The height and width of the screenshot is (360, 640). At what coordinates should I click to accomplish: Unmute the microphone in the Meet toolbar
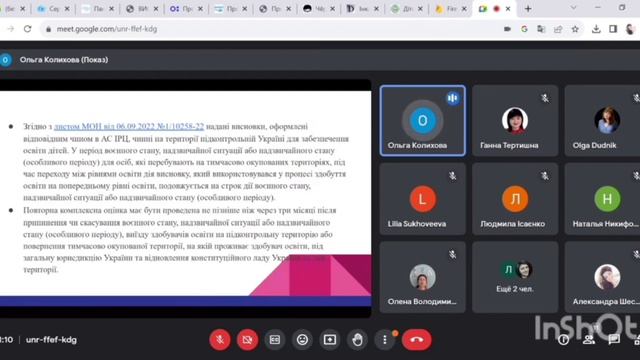220,340
